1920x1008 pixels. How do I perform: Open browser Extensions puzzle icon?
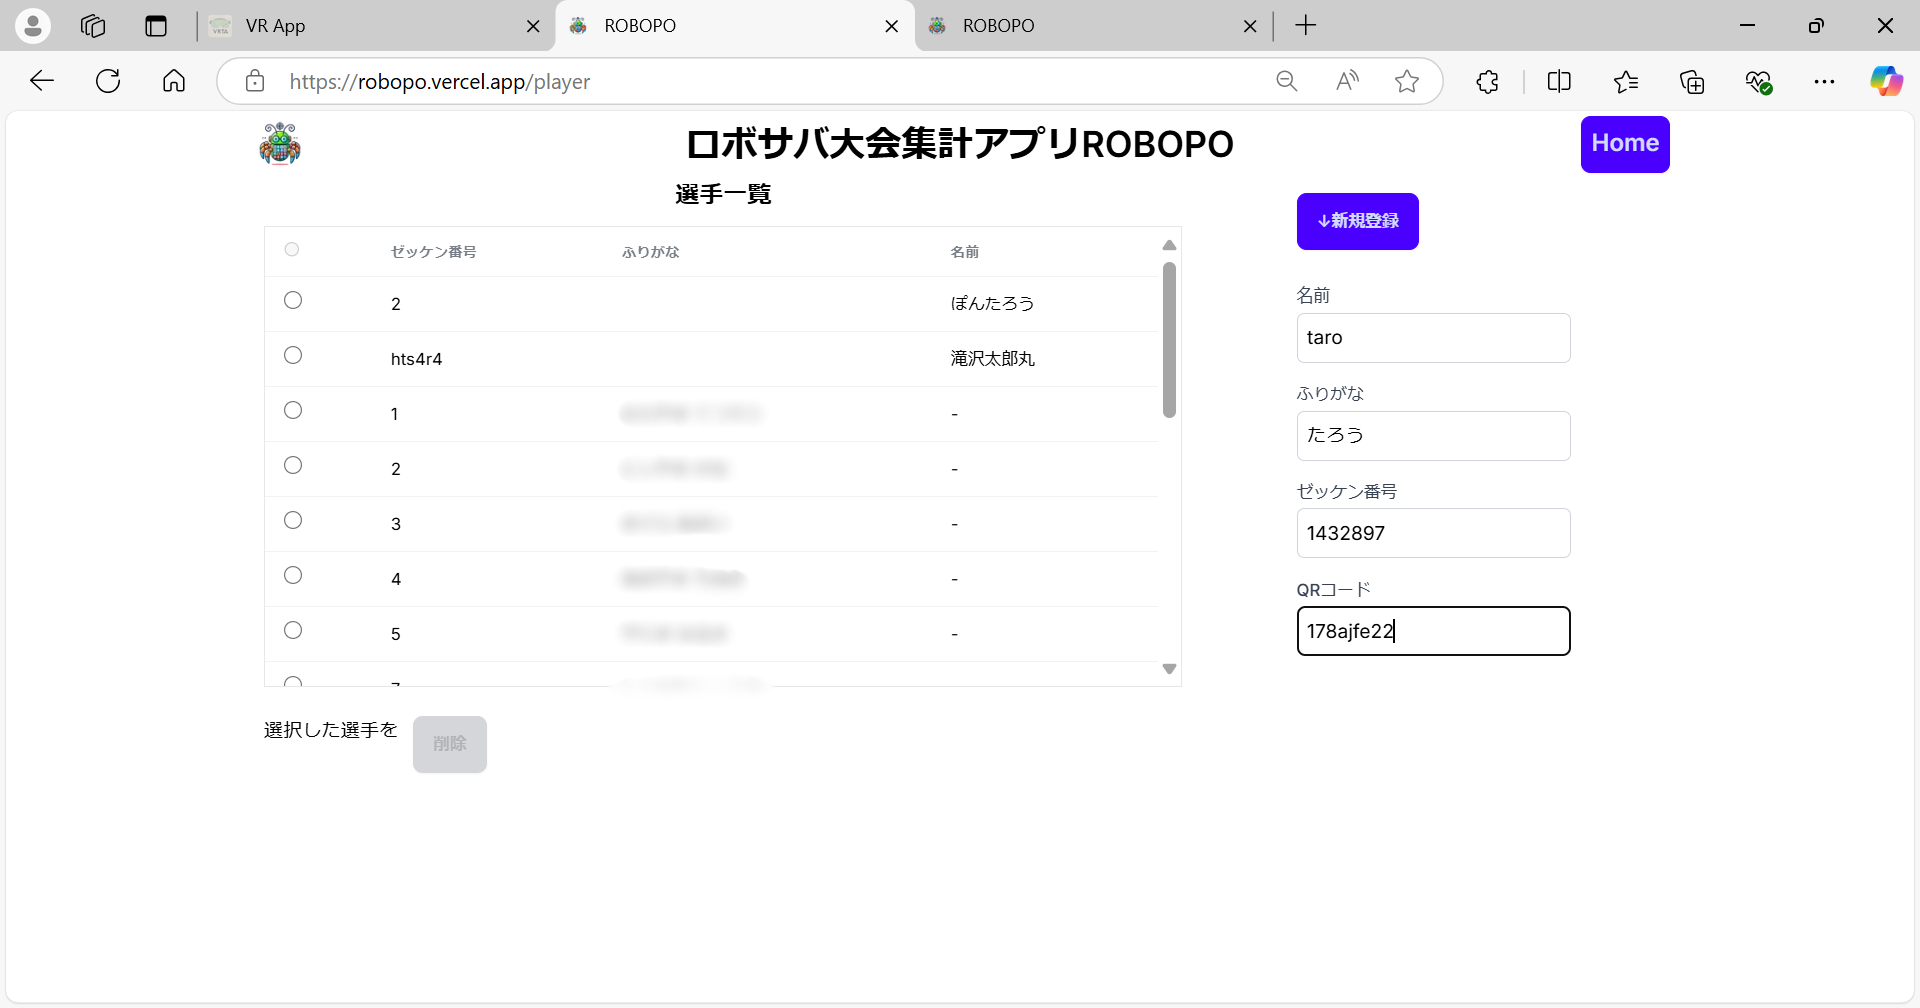click(x=1487, y=82)
